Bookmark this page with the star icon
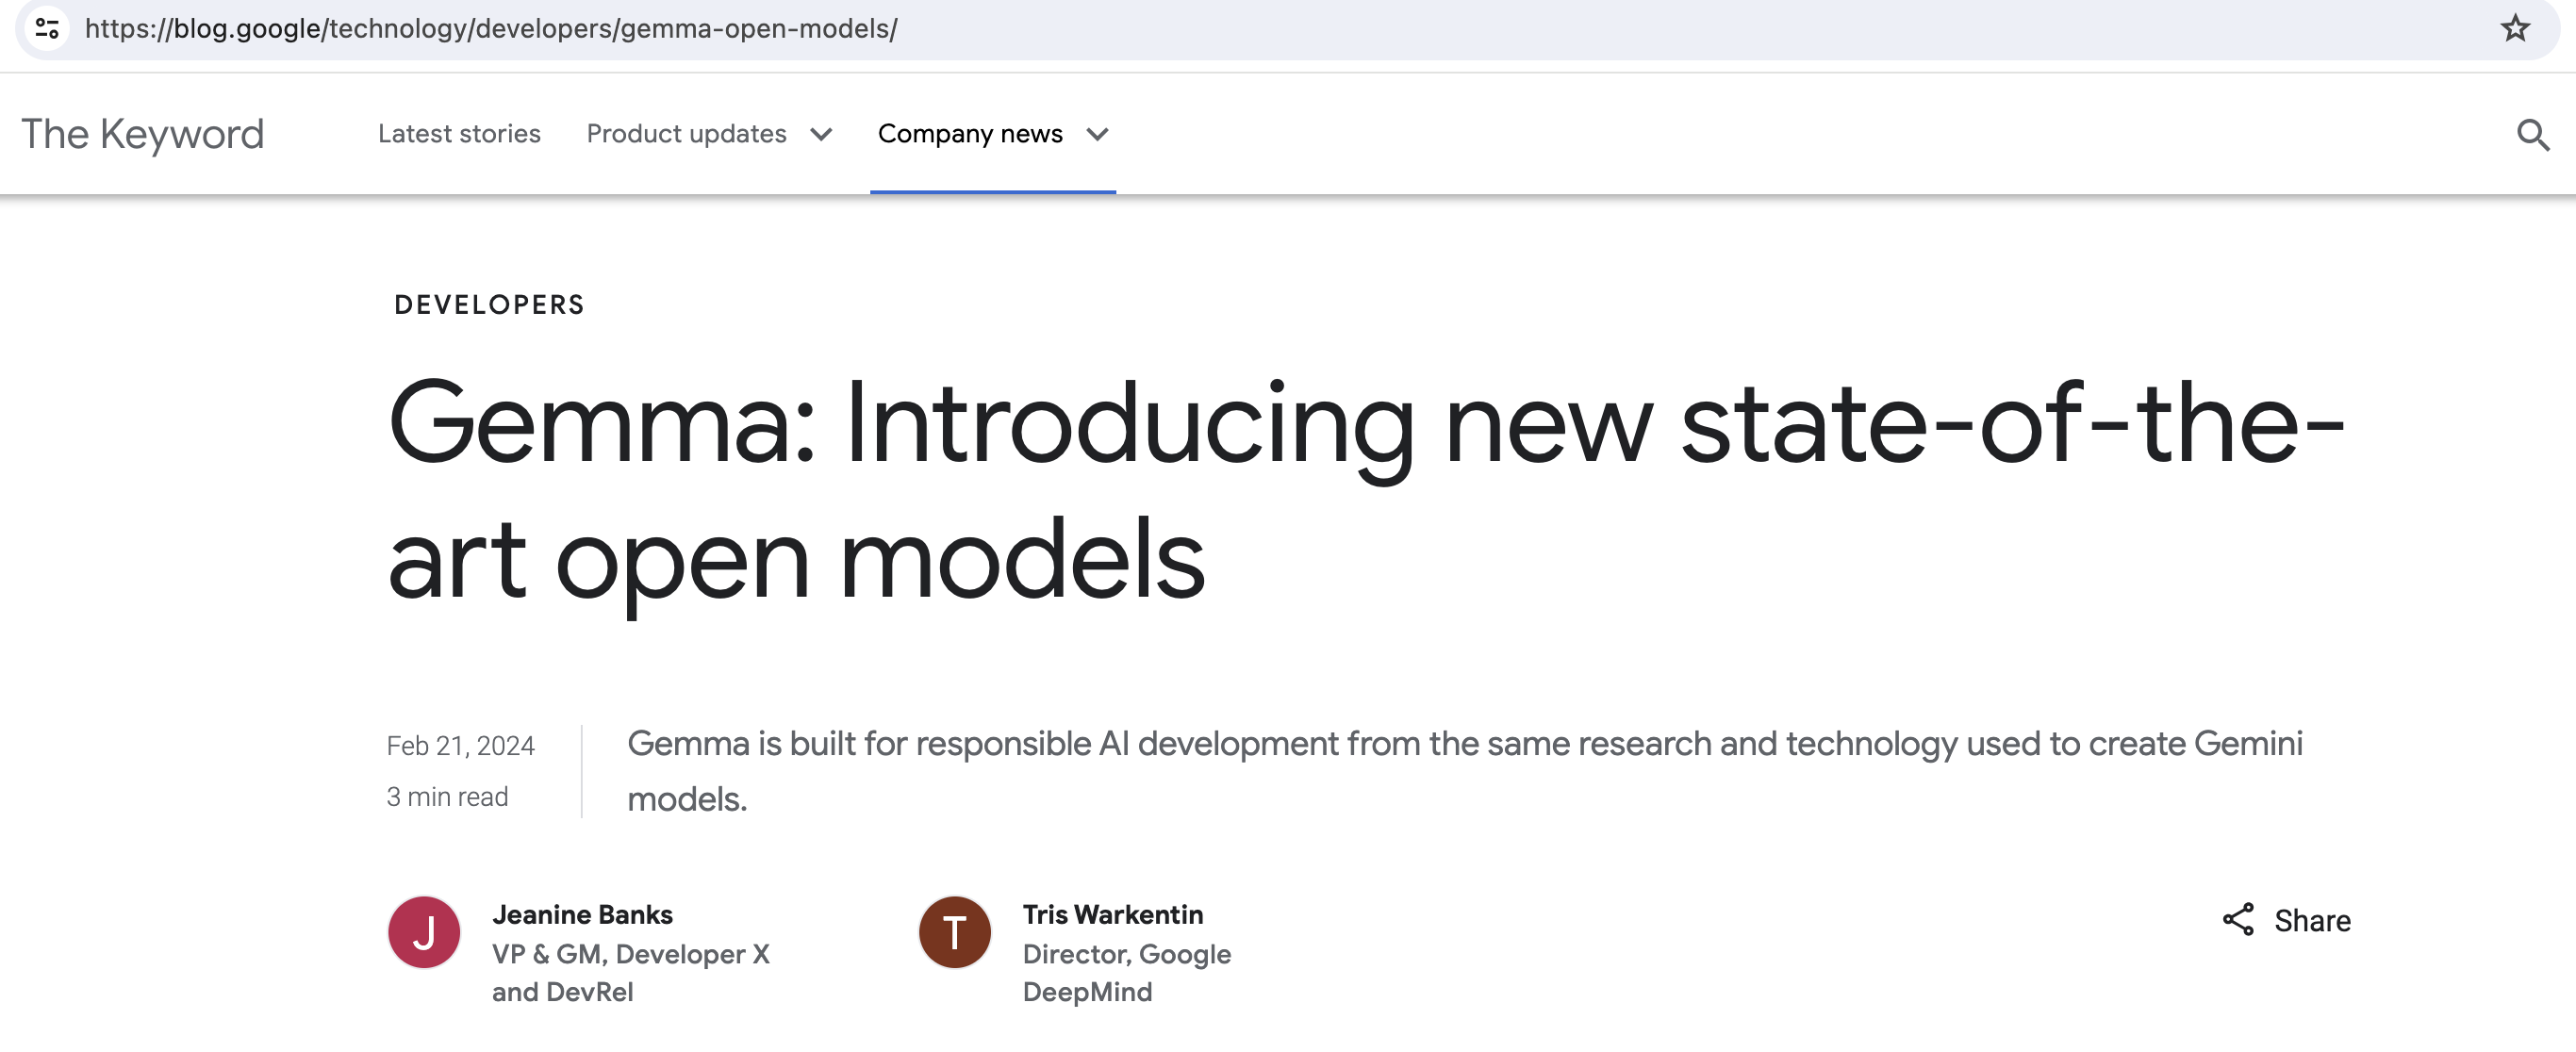This screenshot has height=1052, width=2576. click(x=2515, y=28)
